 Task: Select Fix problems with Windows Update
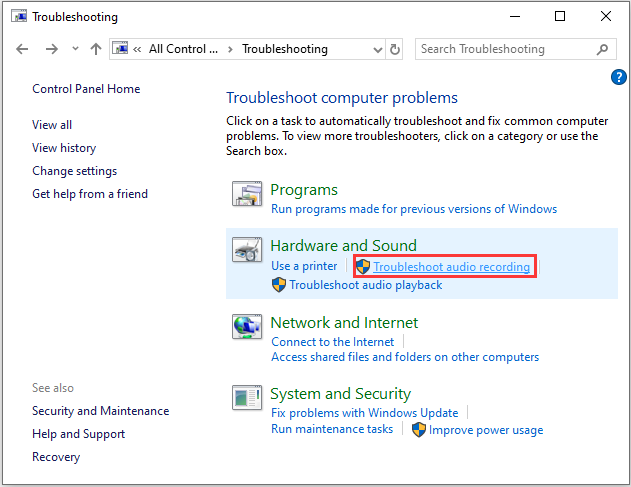pyautogui.click(x=365, y=413)
